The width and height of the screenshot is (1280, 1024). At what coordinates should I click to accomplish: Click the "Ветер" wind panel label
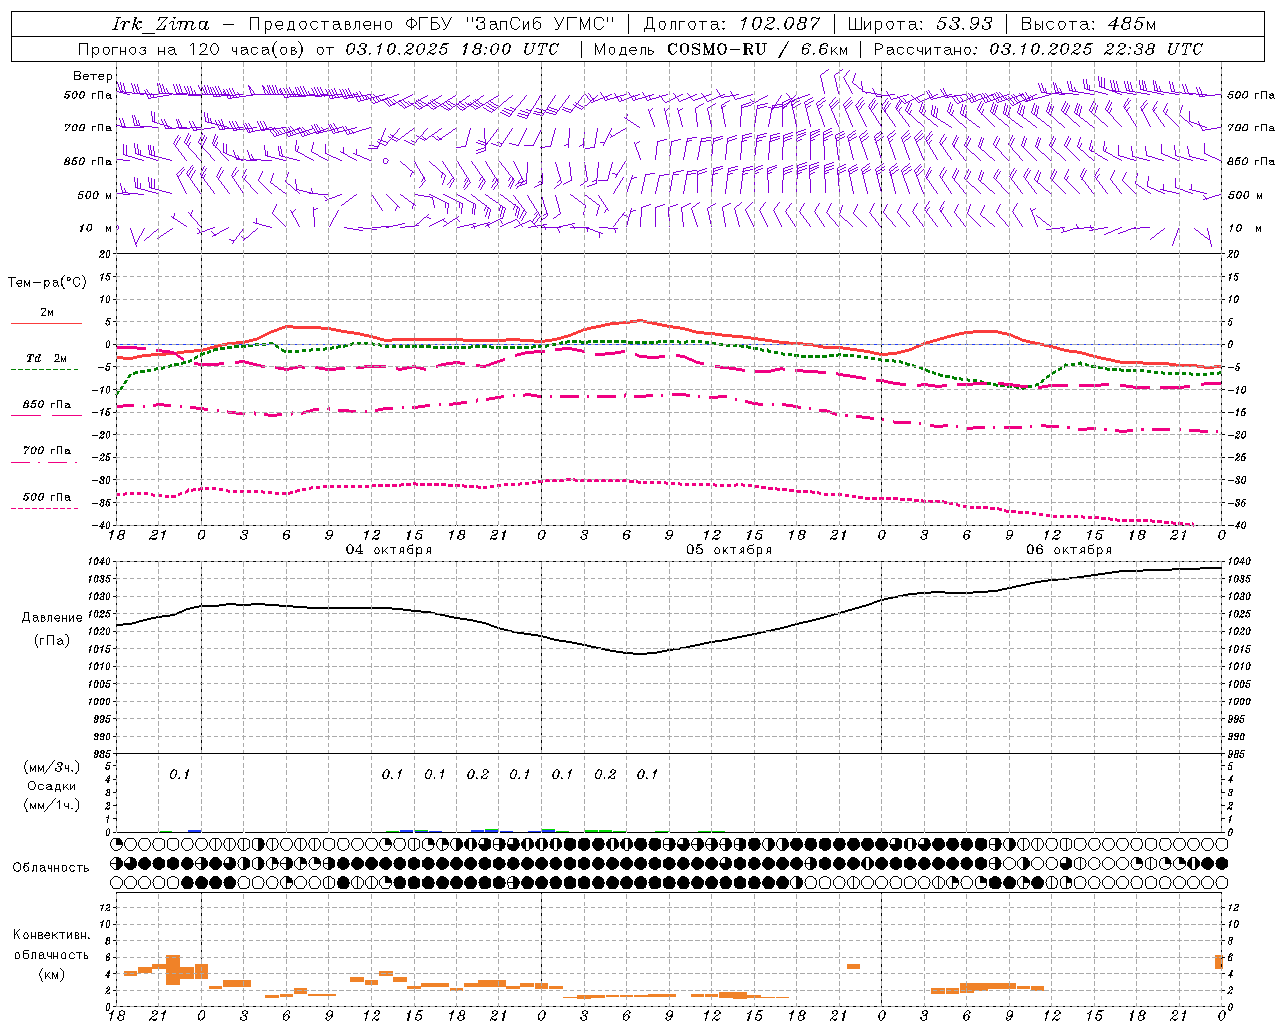click(x=92, y=76)
